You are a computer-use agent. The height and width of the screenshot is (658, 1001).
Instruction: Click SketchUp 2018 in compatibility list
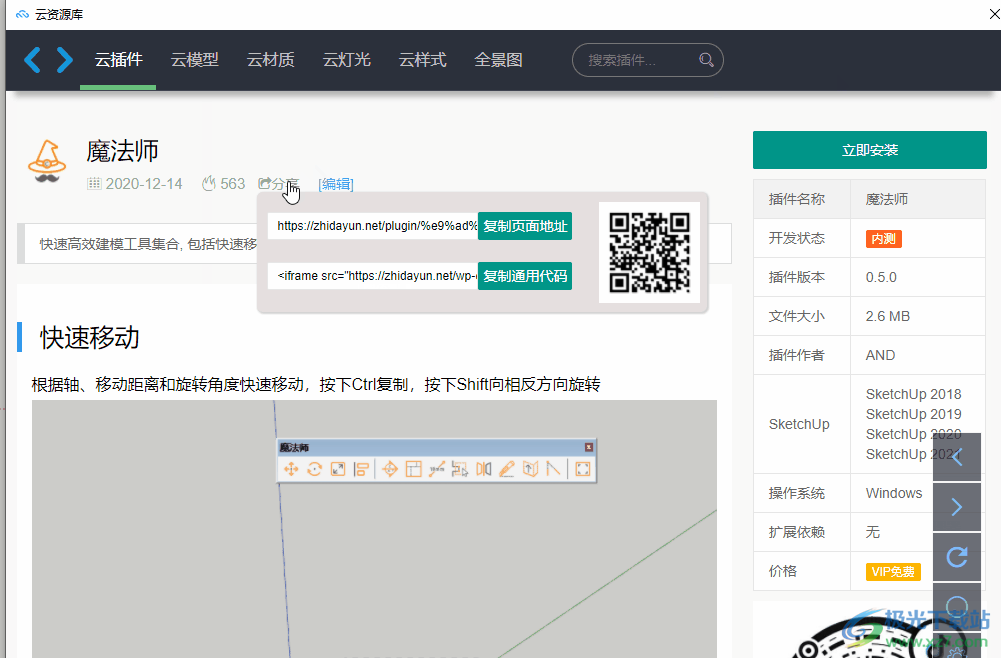point(914,394)
